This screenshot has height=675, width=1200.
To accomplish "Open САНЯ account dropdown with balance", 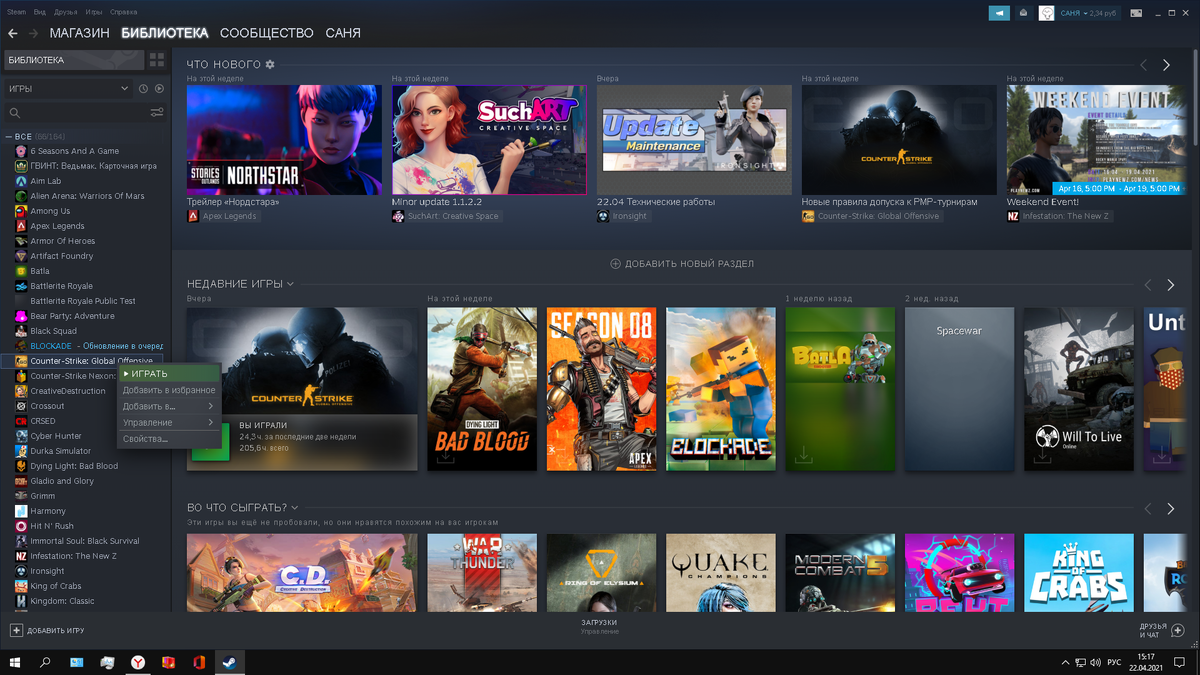I will pos(1089,13).
